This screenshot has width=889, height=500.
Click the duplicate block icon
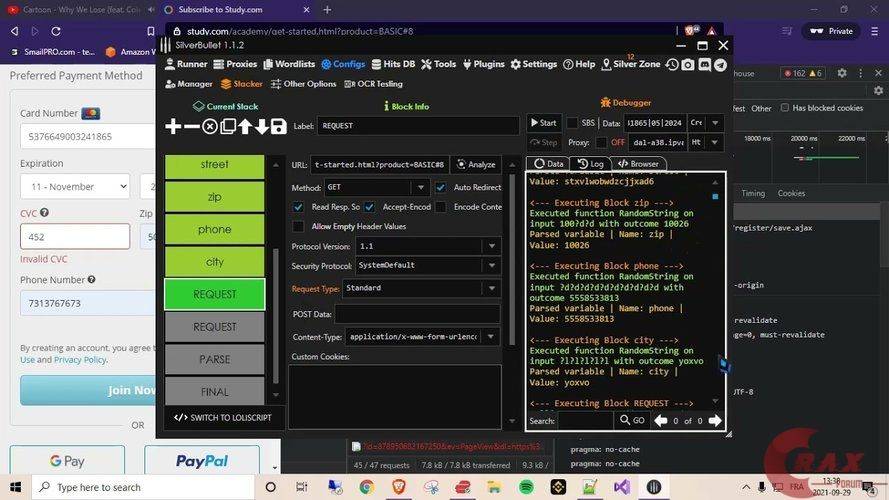point(227,127)
